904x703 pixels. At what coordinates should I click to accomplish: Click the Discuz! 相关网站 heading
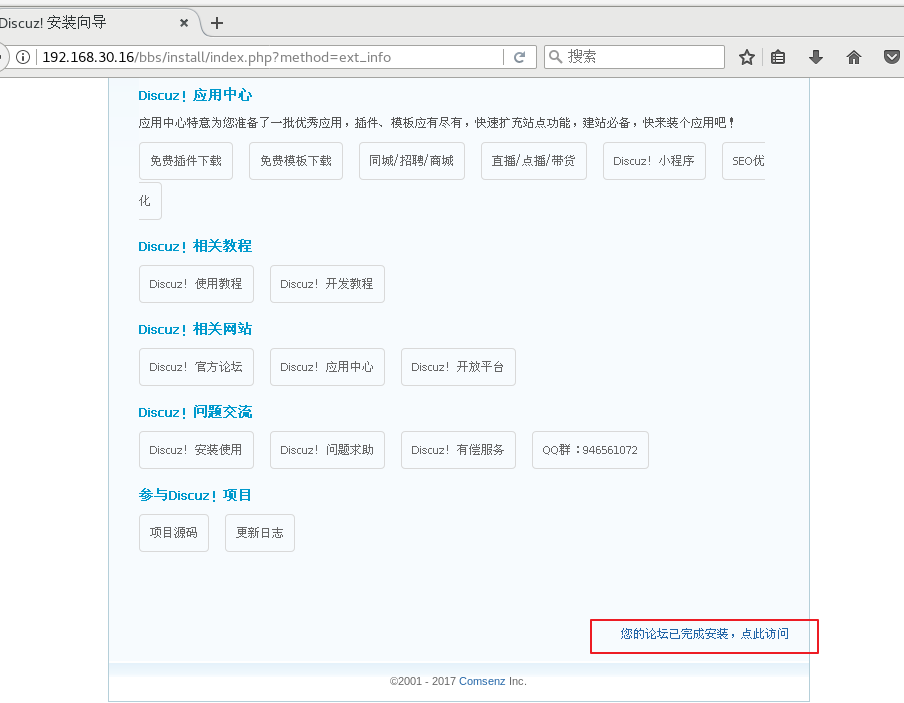(195, 329)
